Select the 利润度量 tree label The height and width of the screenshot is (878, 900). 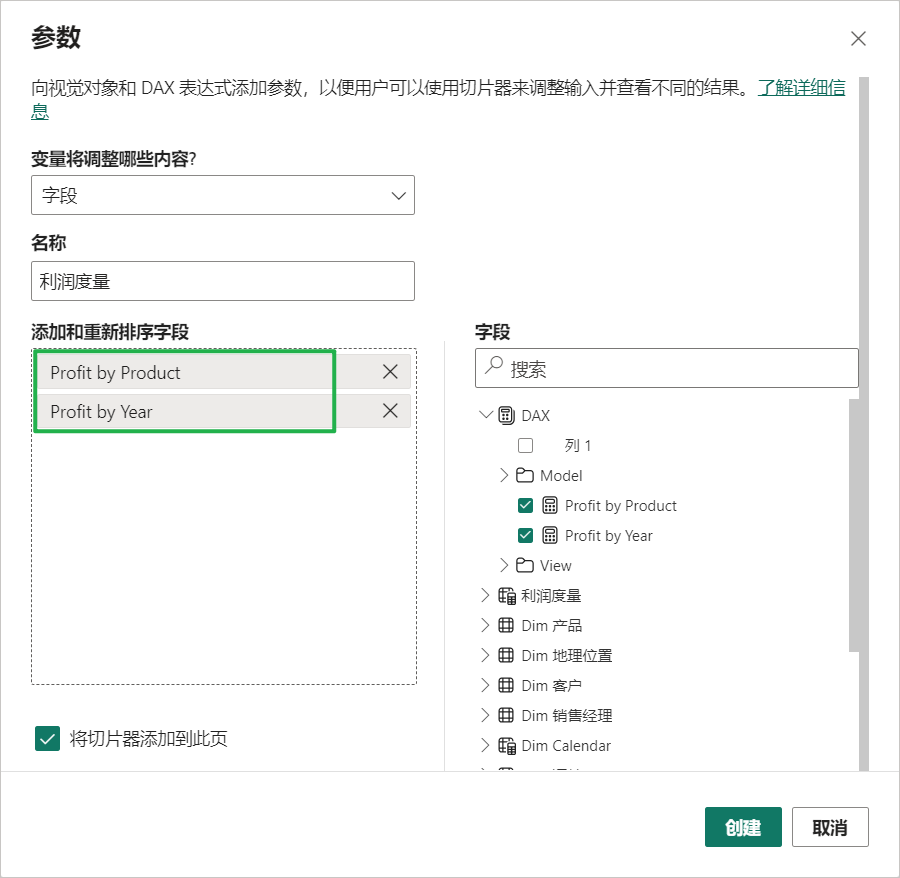coord(551,596)
